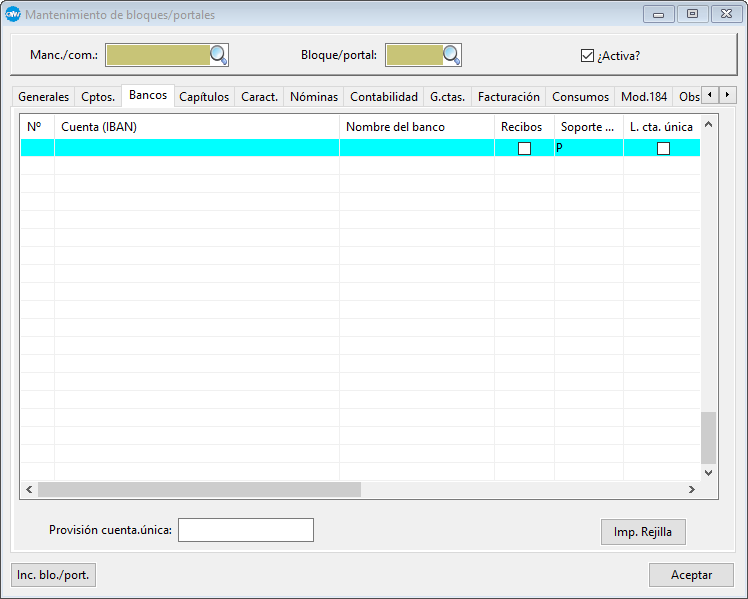748x599 pixels.
Task: Click the grid's scroll down arrow
Action: [x=708, y=472]
